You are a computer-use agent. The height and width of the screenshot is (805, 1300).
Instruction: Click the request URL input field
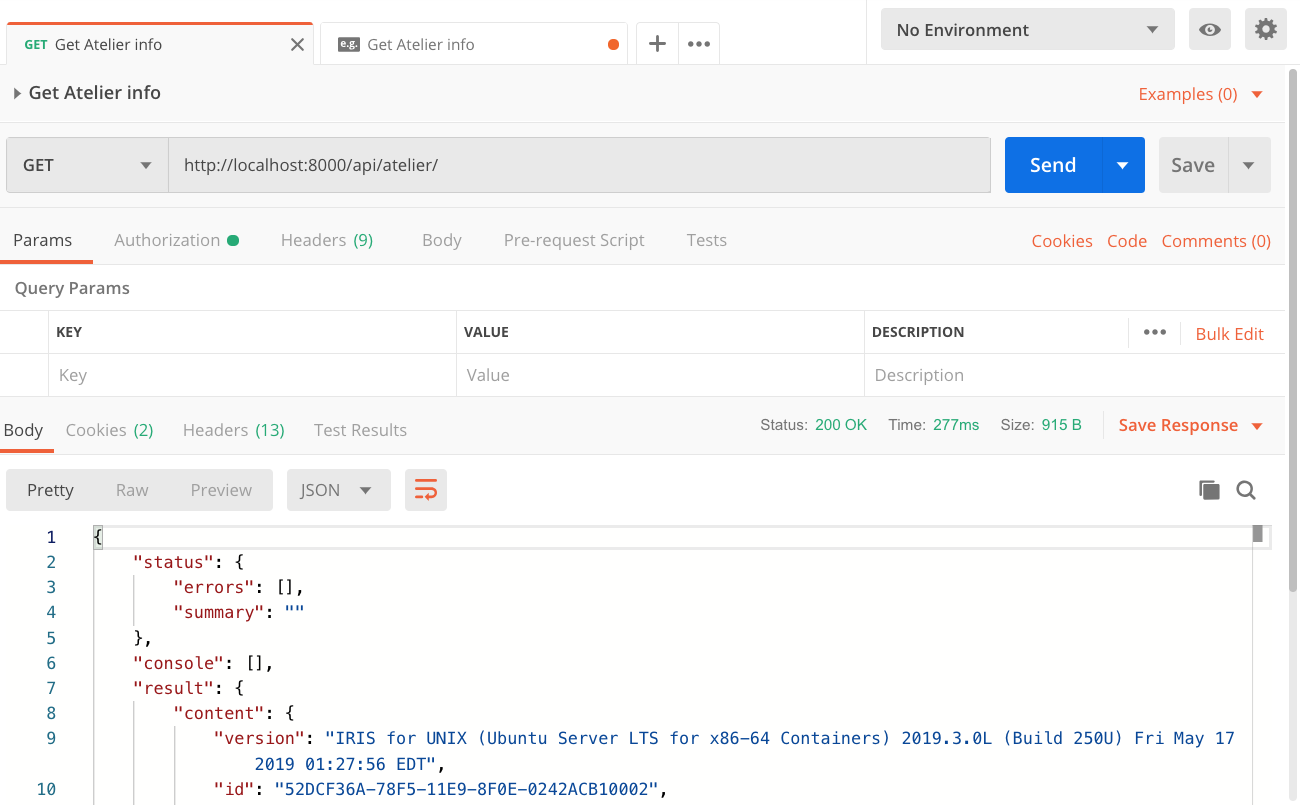(x=578, y=165)
